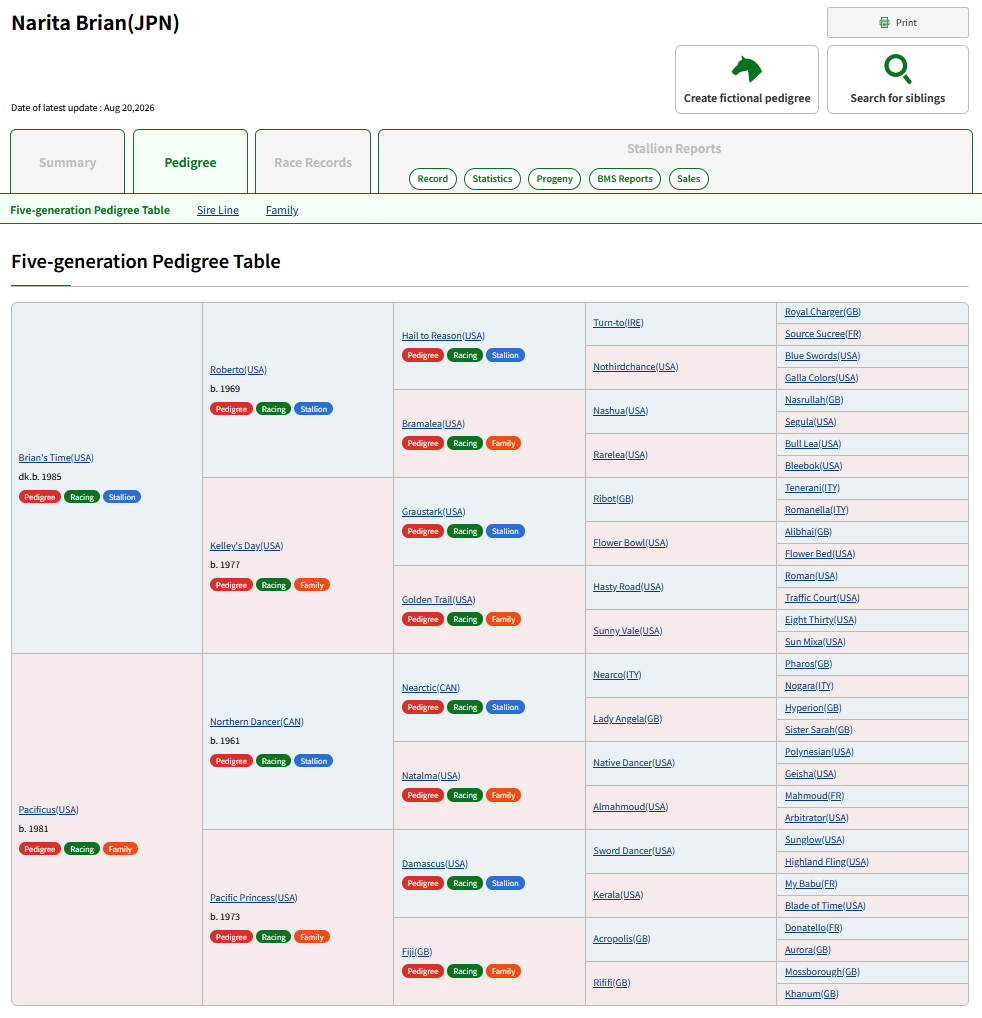Open Northern Dancer(CAN) link
Screen dimensions: 982x1018
[x=256, y=721]
